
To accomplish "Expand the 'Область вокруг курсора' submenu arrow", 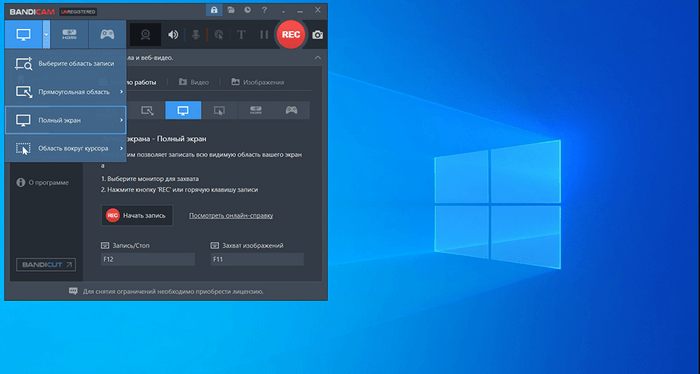I will pyautogui.click(x=121, y=148).
